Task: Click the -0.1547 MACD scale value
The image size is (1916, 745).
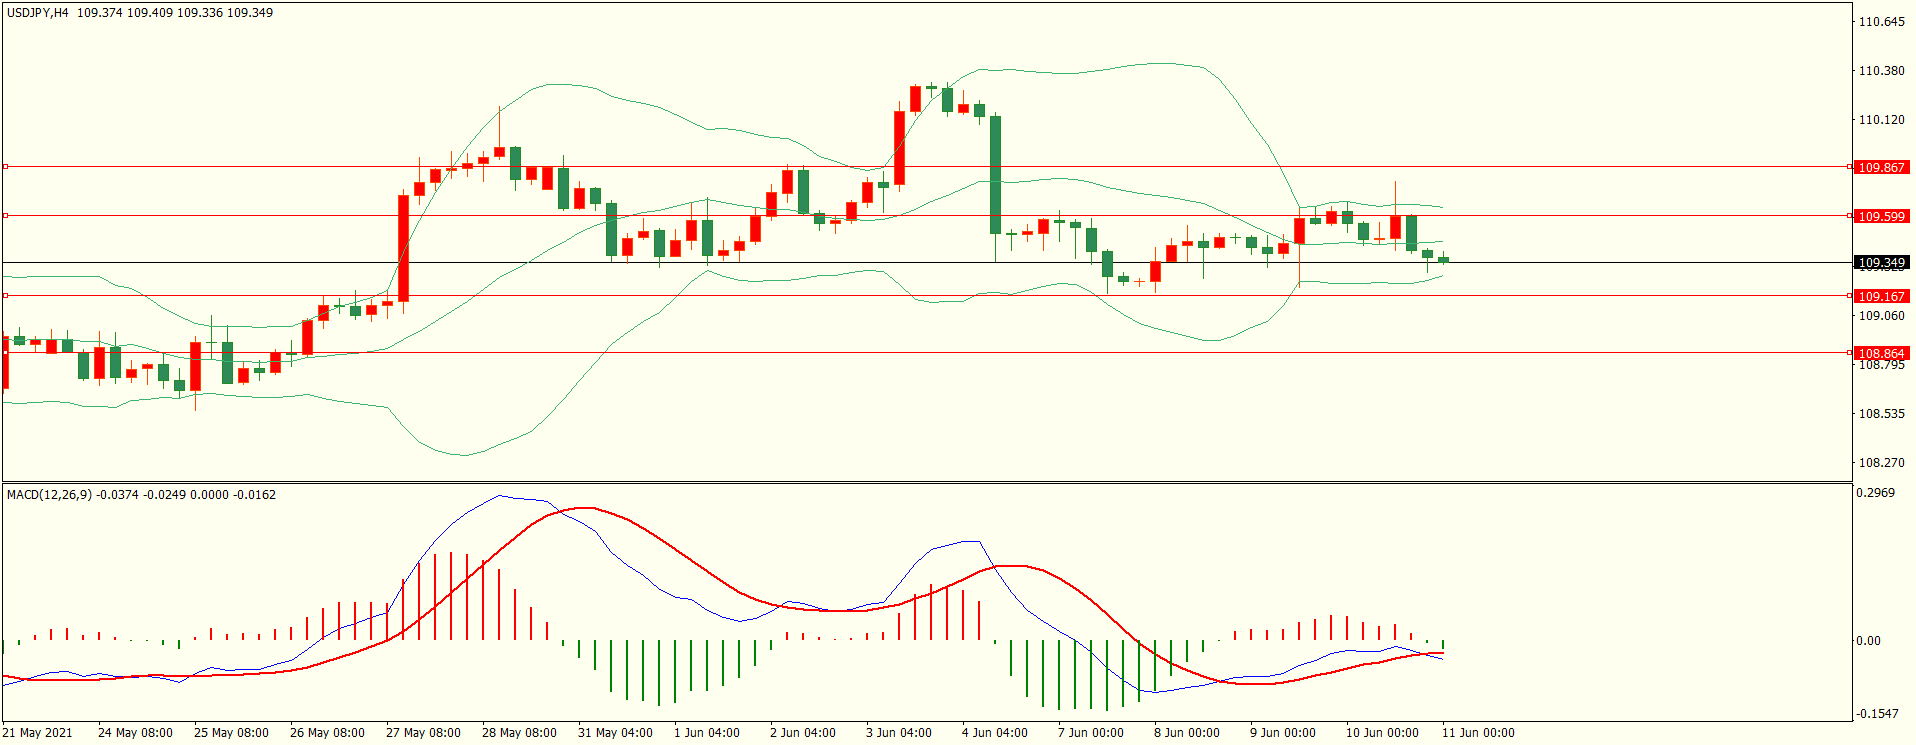Action: point(1877,714)
